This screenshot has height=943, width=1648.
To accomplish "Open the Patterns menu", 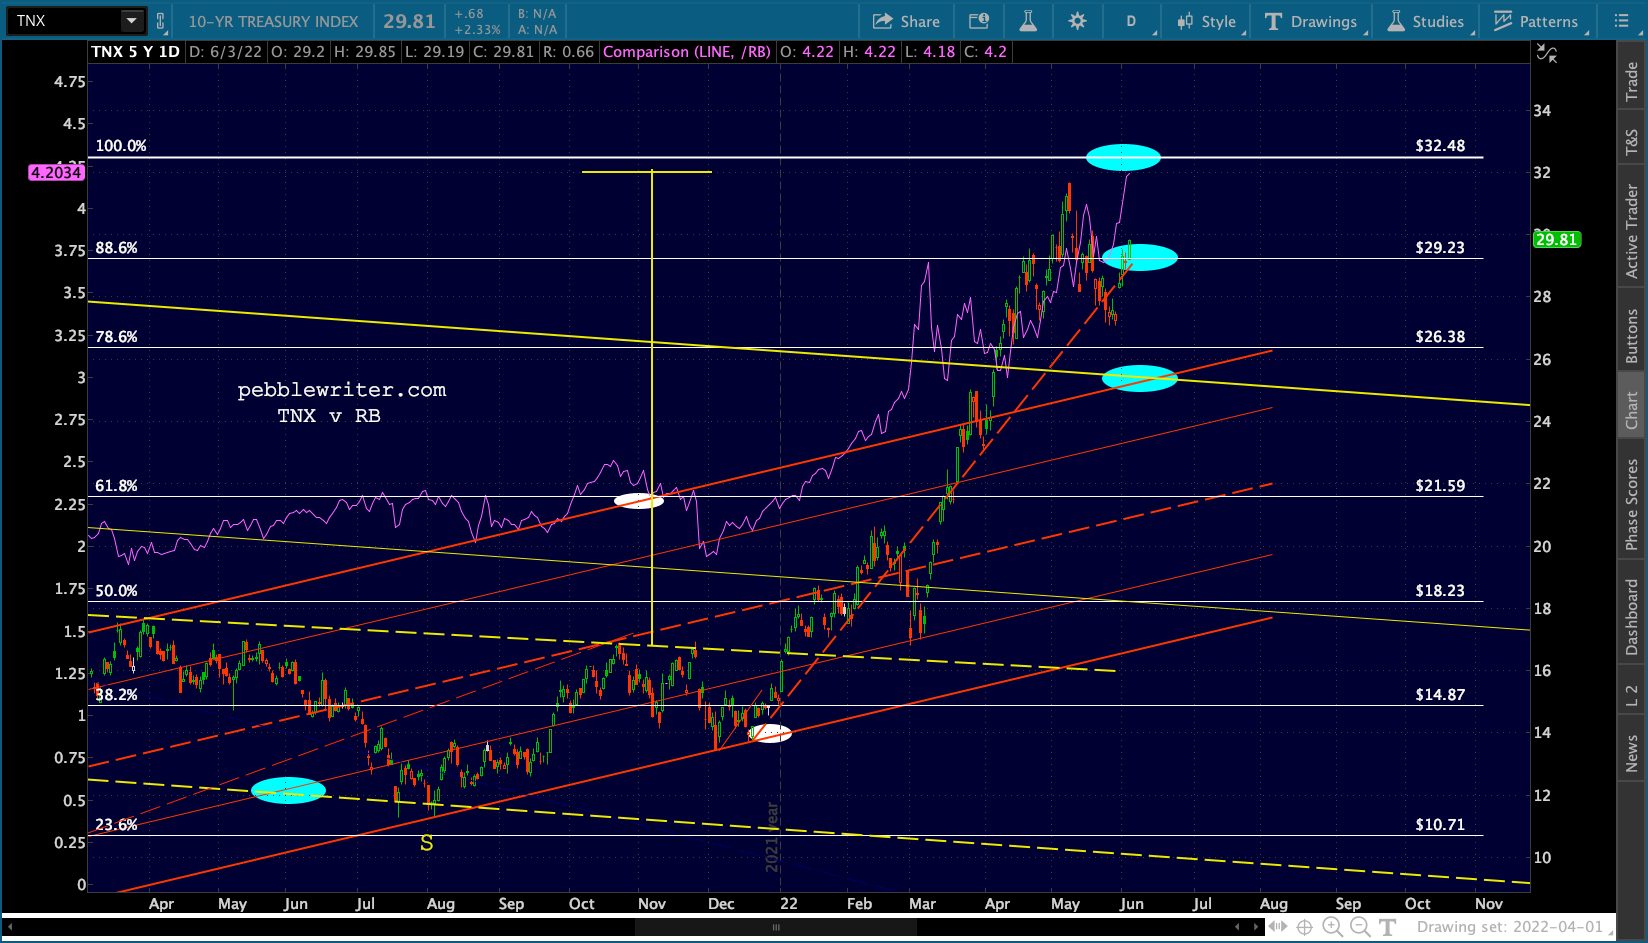I will pos(1536,21).
